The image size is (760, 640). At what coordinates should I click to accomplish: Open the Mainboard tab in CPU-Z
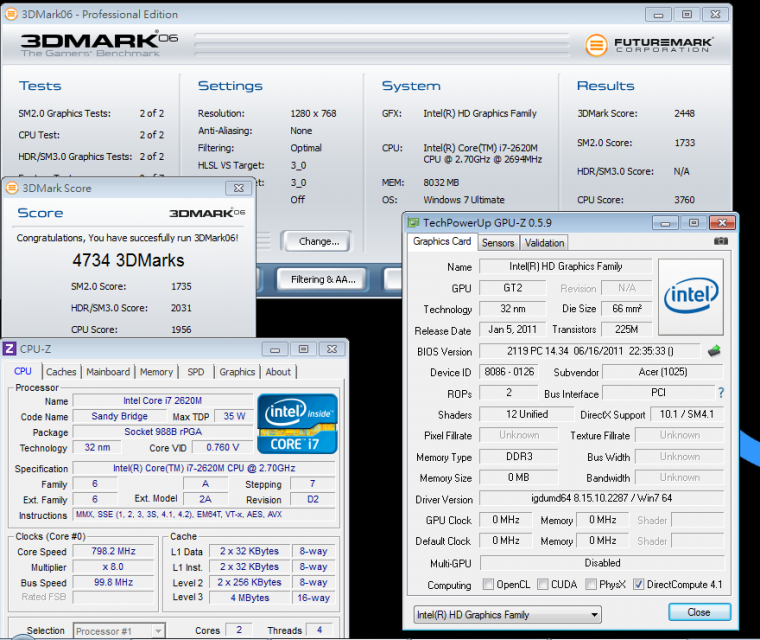pos(108,372)
